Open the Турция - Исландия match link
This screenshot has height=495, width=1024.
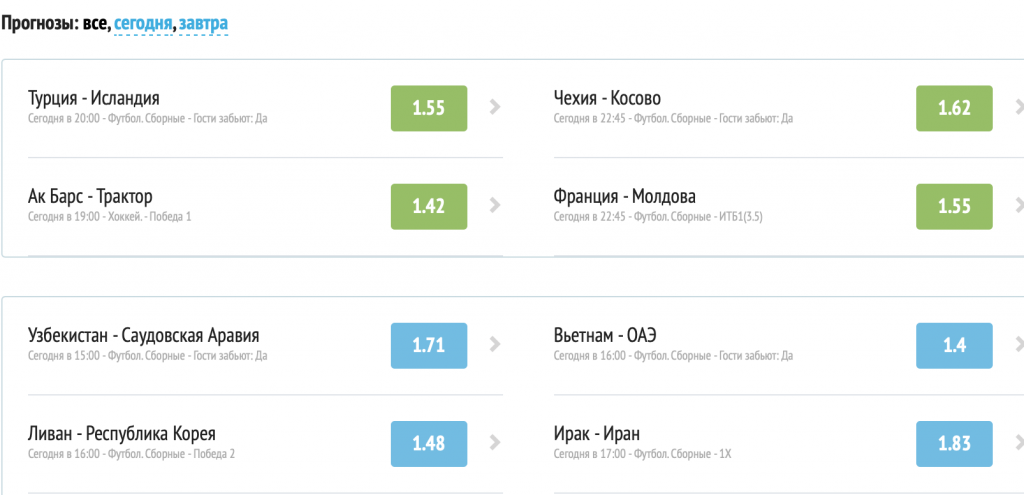[94, 98]
